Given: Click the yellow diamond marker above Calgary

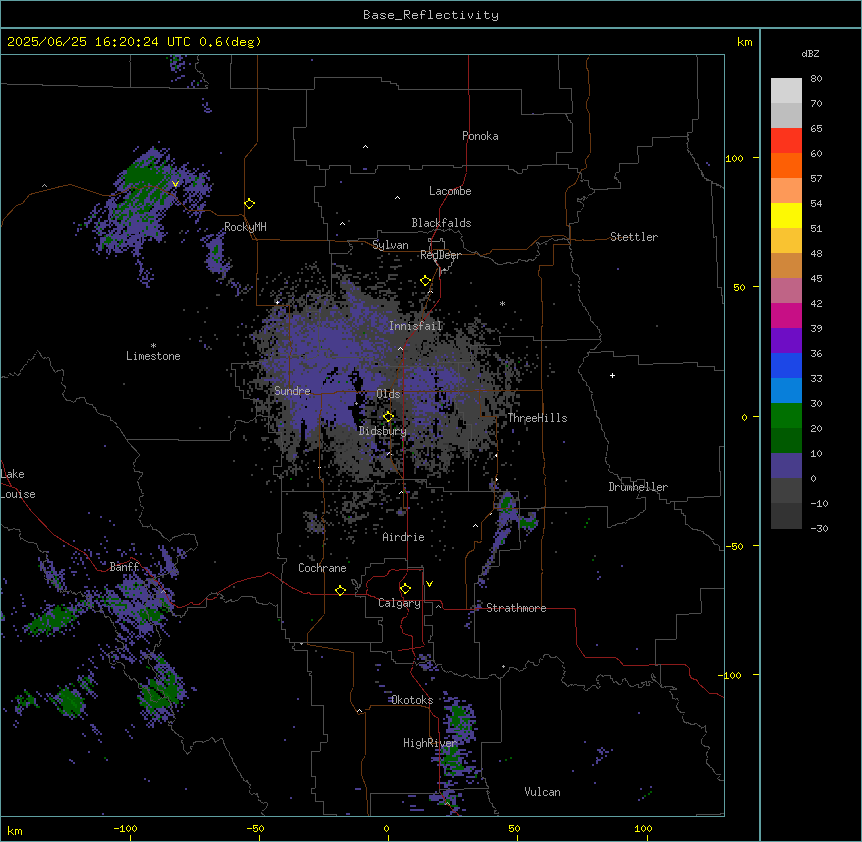Looking at the screenshot, I should [405, 589].
